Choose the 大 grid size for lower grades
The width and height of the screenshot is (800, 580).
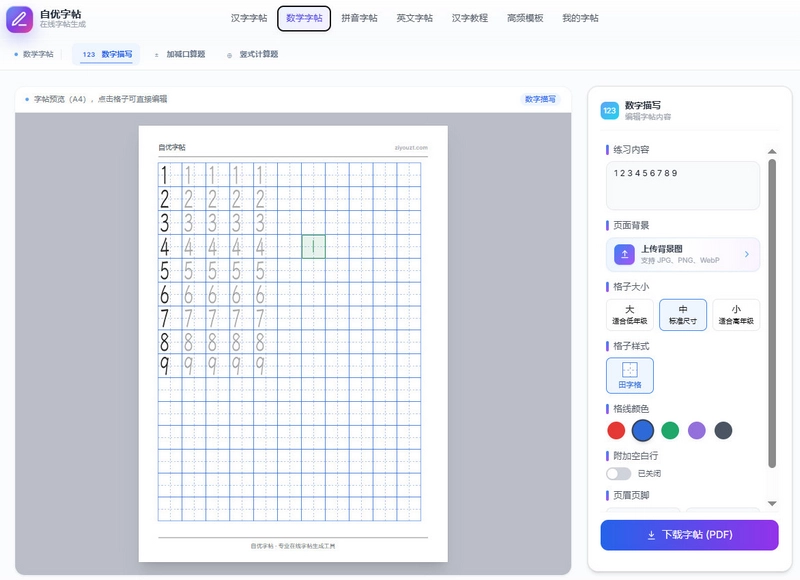click(630, 315)
